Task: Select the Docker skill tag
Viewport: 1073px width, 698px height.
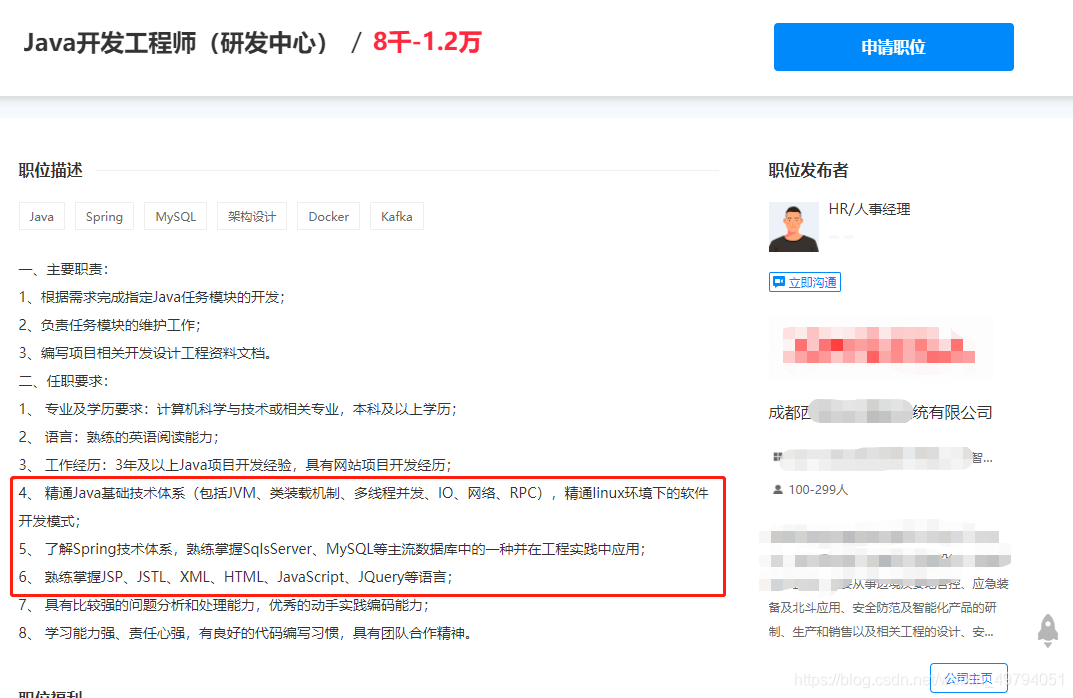Action: 328,216
